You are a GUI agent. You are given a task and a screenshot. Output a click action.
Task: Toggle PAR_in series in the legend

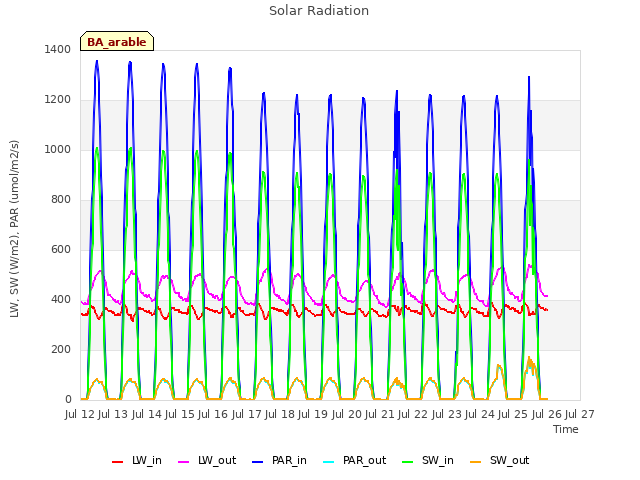tap(280, 461)
